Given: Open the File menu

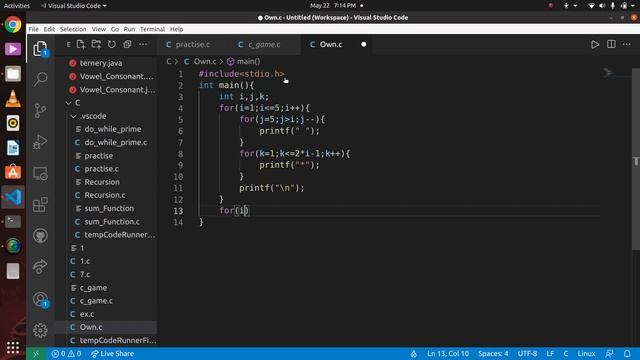Looking at the screenshot, I should click(33, 29).
